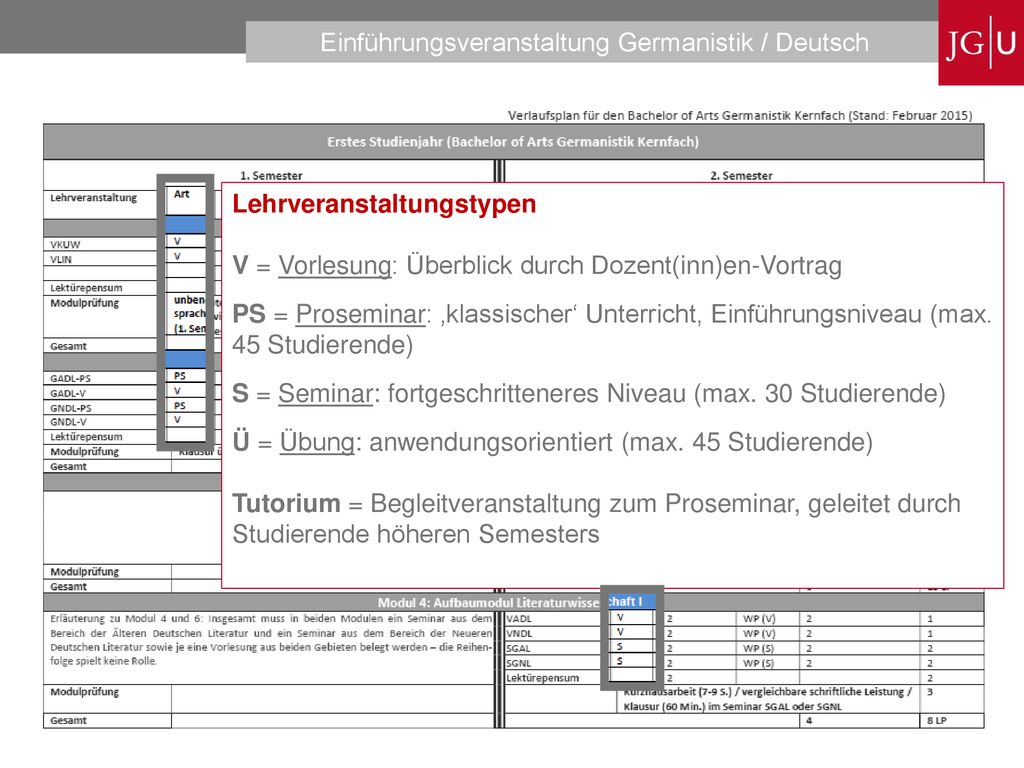
Task: Click the 'Erstes Studienjahr' table header
Action: click(513, 142)
